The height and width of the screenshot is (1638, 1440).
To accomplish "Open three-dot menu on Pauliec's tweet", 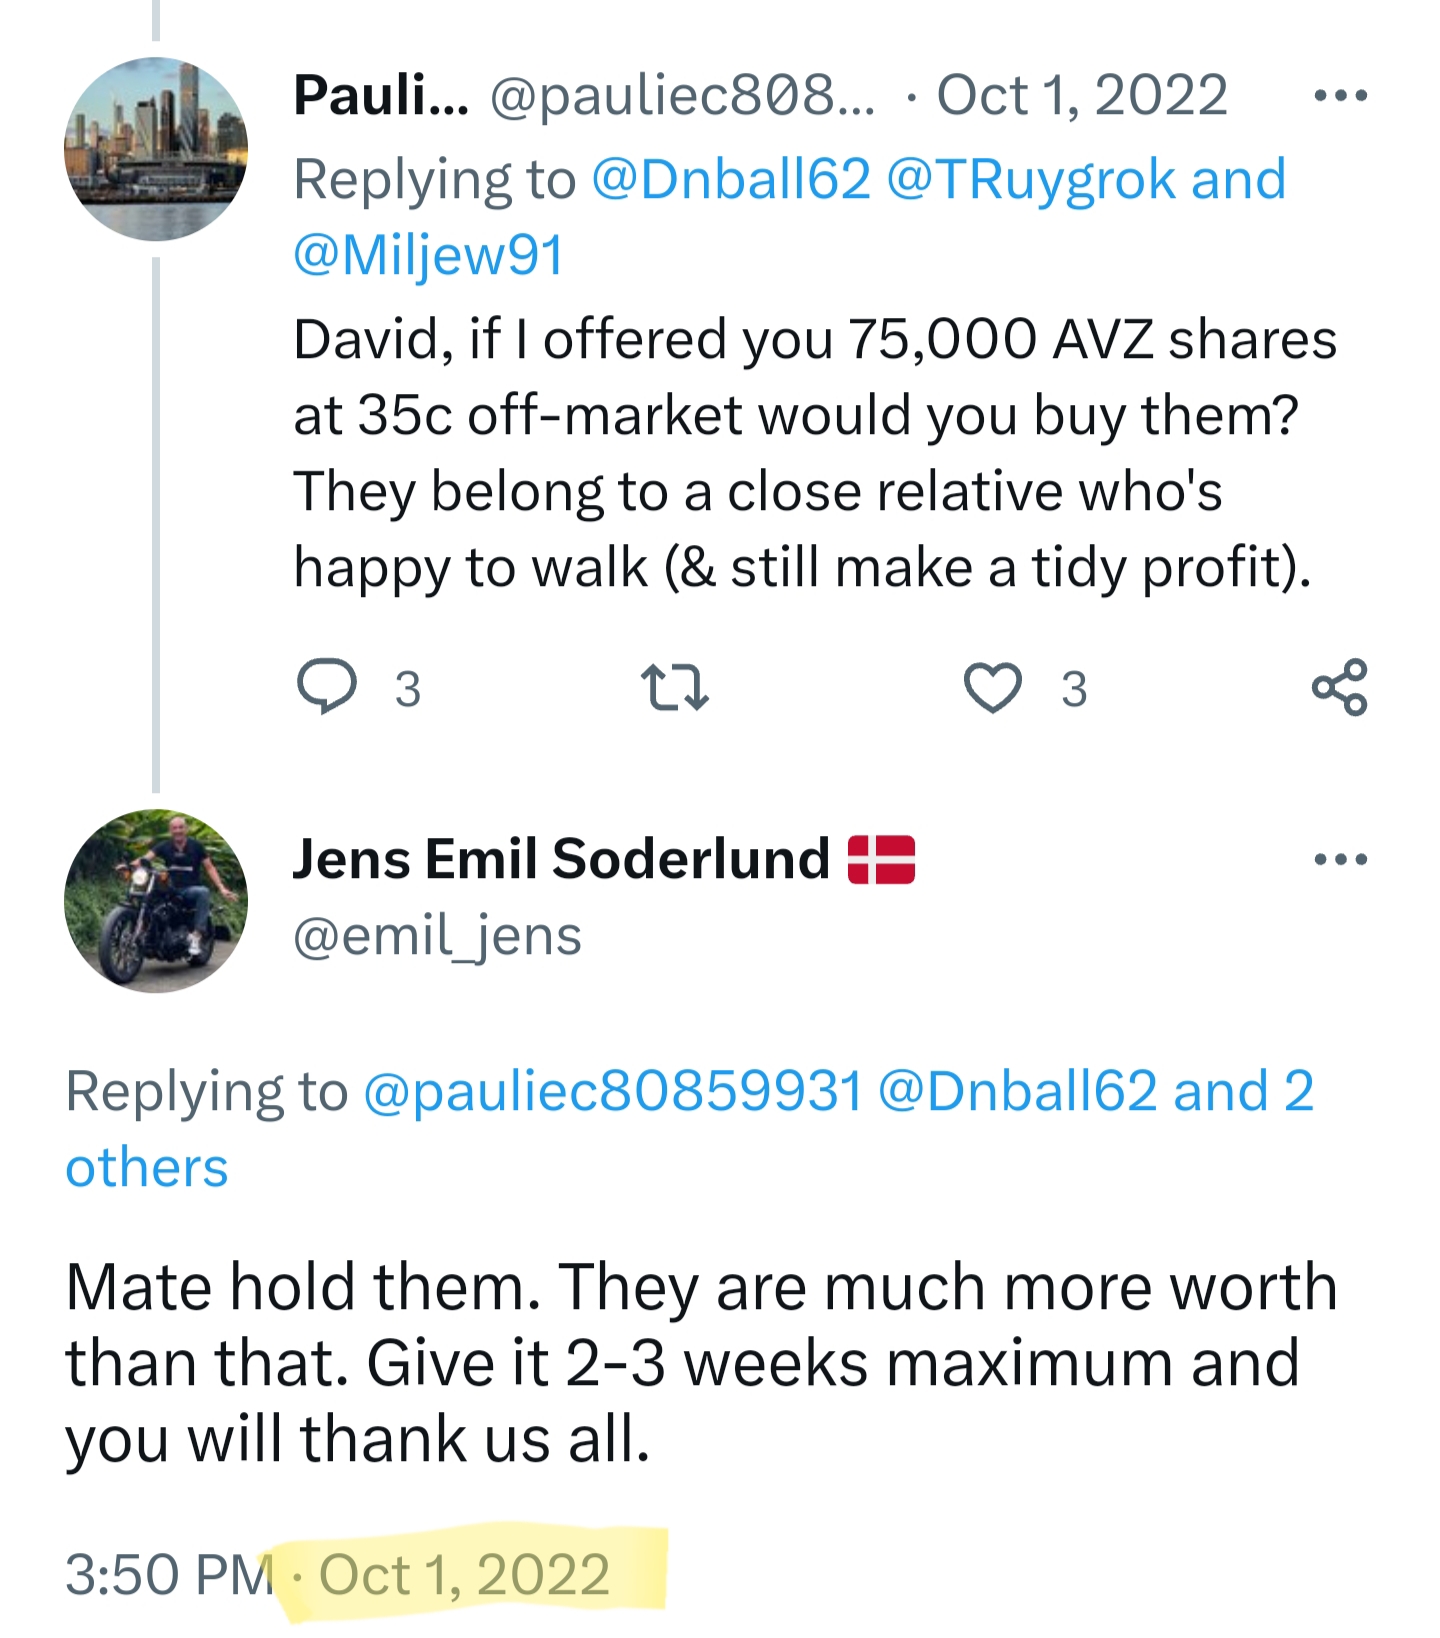I will coord(1340,96).
